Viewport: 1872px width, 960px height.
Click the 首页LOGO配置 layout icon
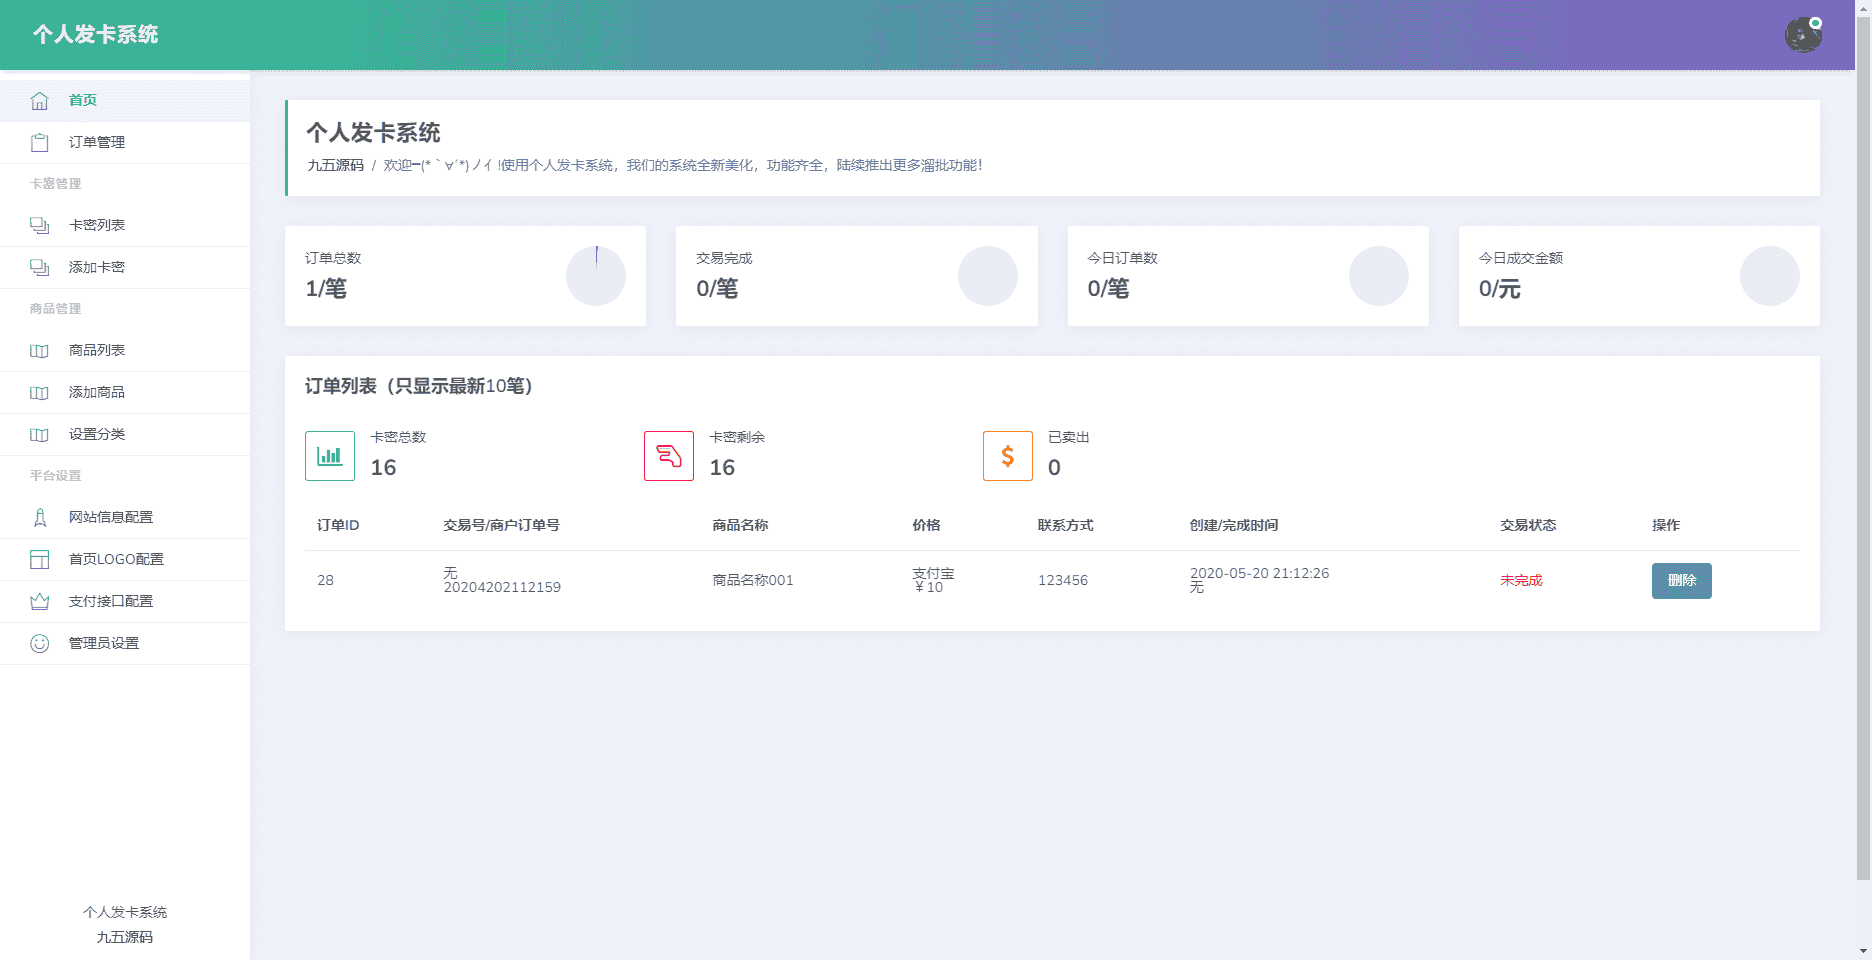(x=39, y=560)
